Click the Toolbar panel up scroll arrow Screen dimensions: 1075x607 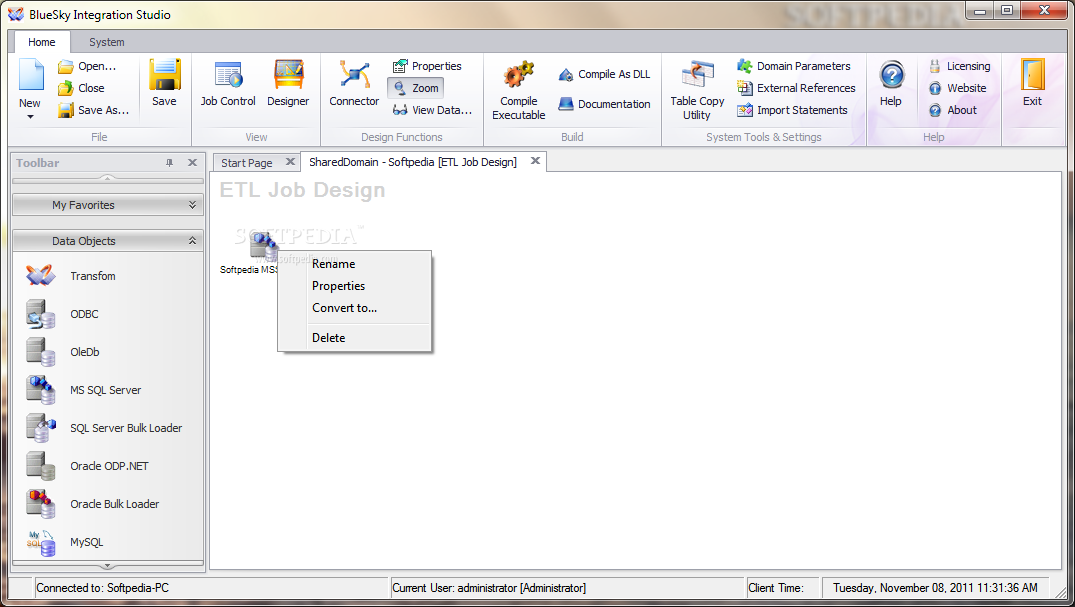(108, 180)
